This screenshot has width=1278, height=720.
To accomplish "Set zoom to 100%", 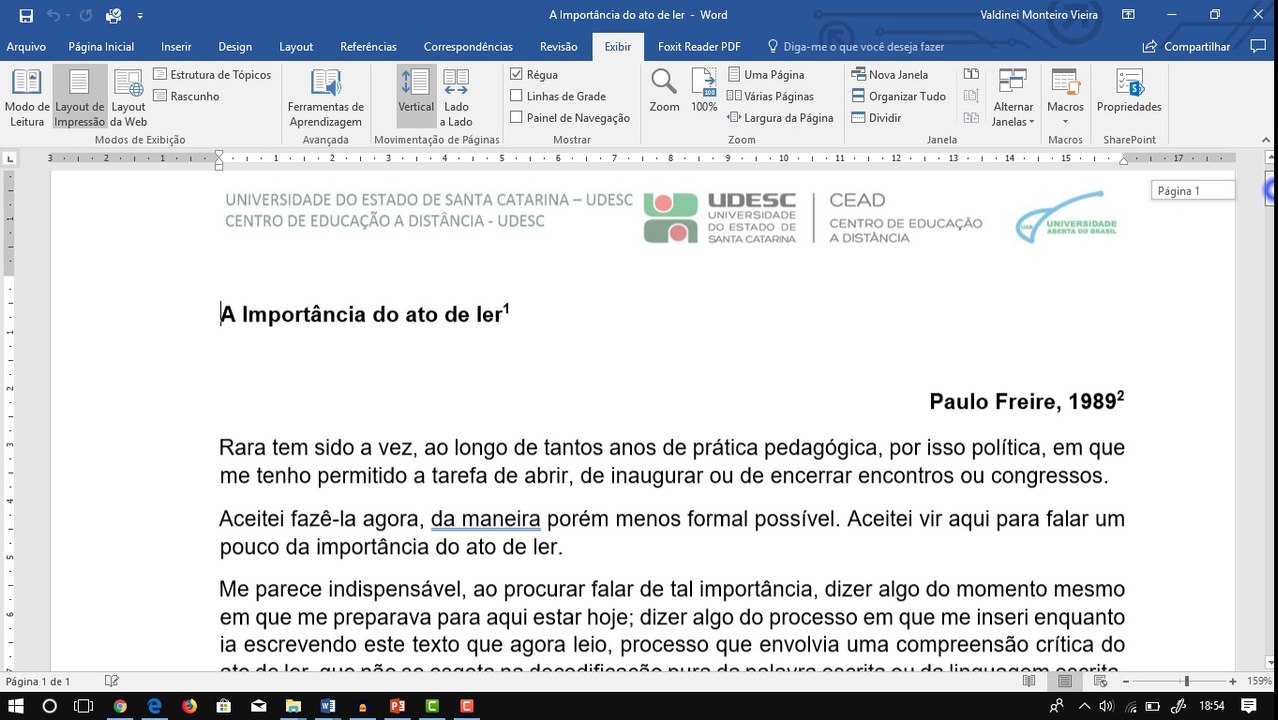I will click(704, 92).
